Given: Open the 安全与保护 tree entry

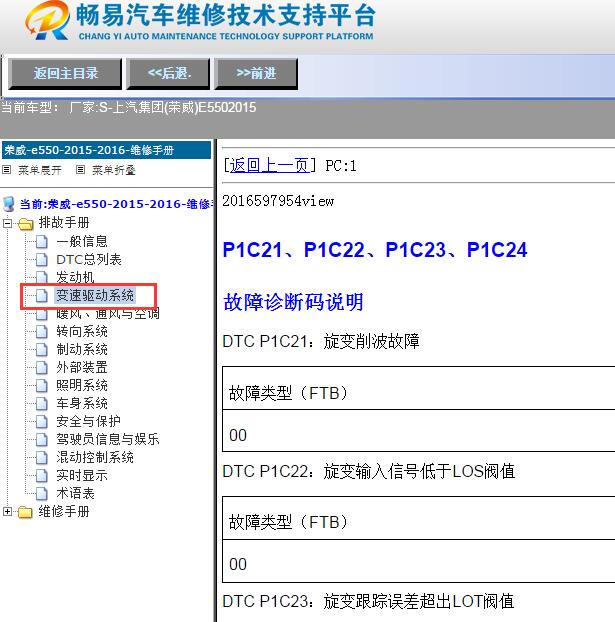Looking at the screenshot, I should 88,421.
